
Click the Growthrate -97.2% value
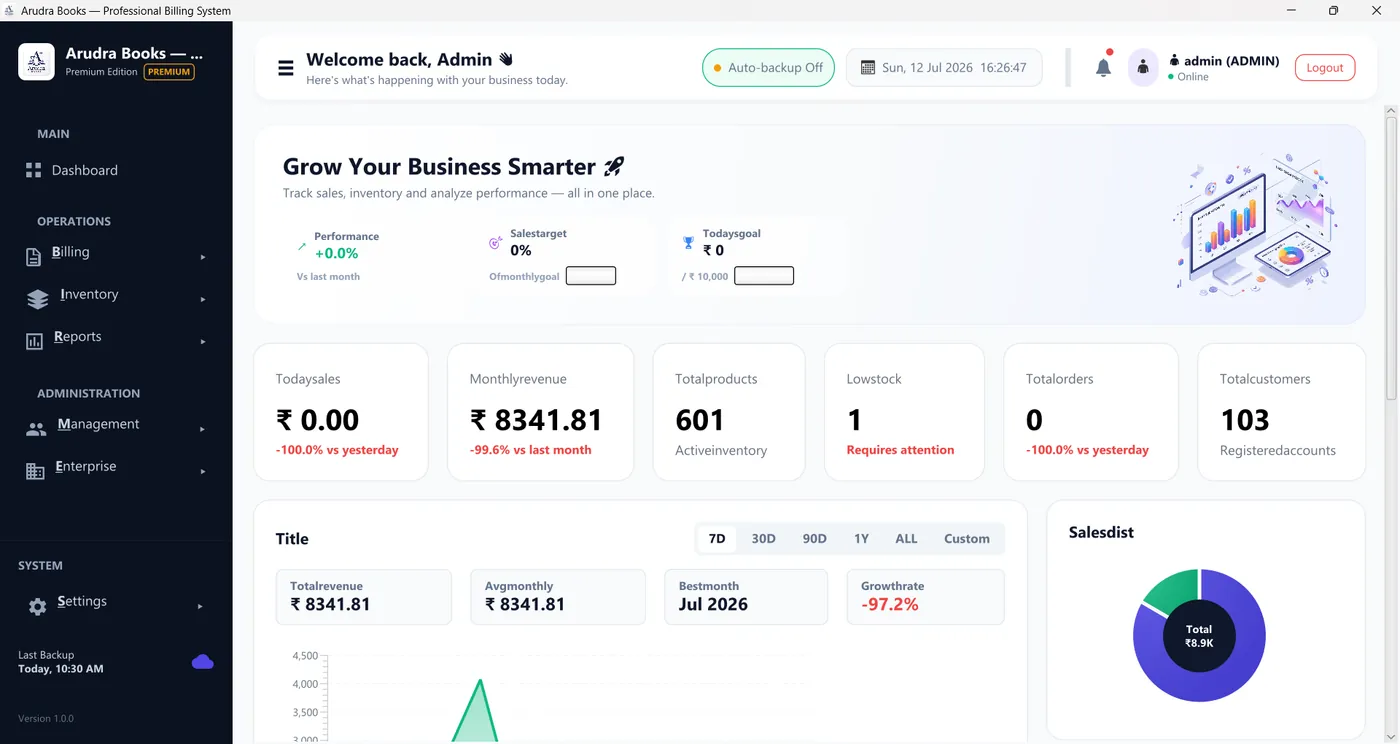coord(890,604)
